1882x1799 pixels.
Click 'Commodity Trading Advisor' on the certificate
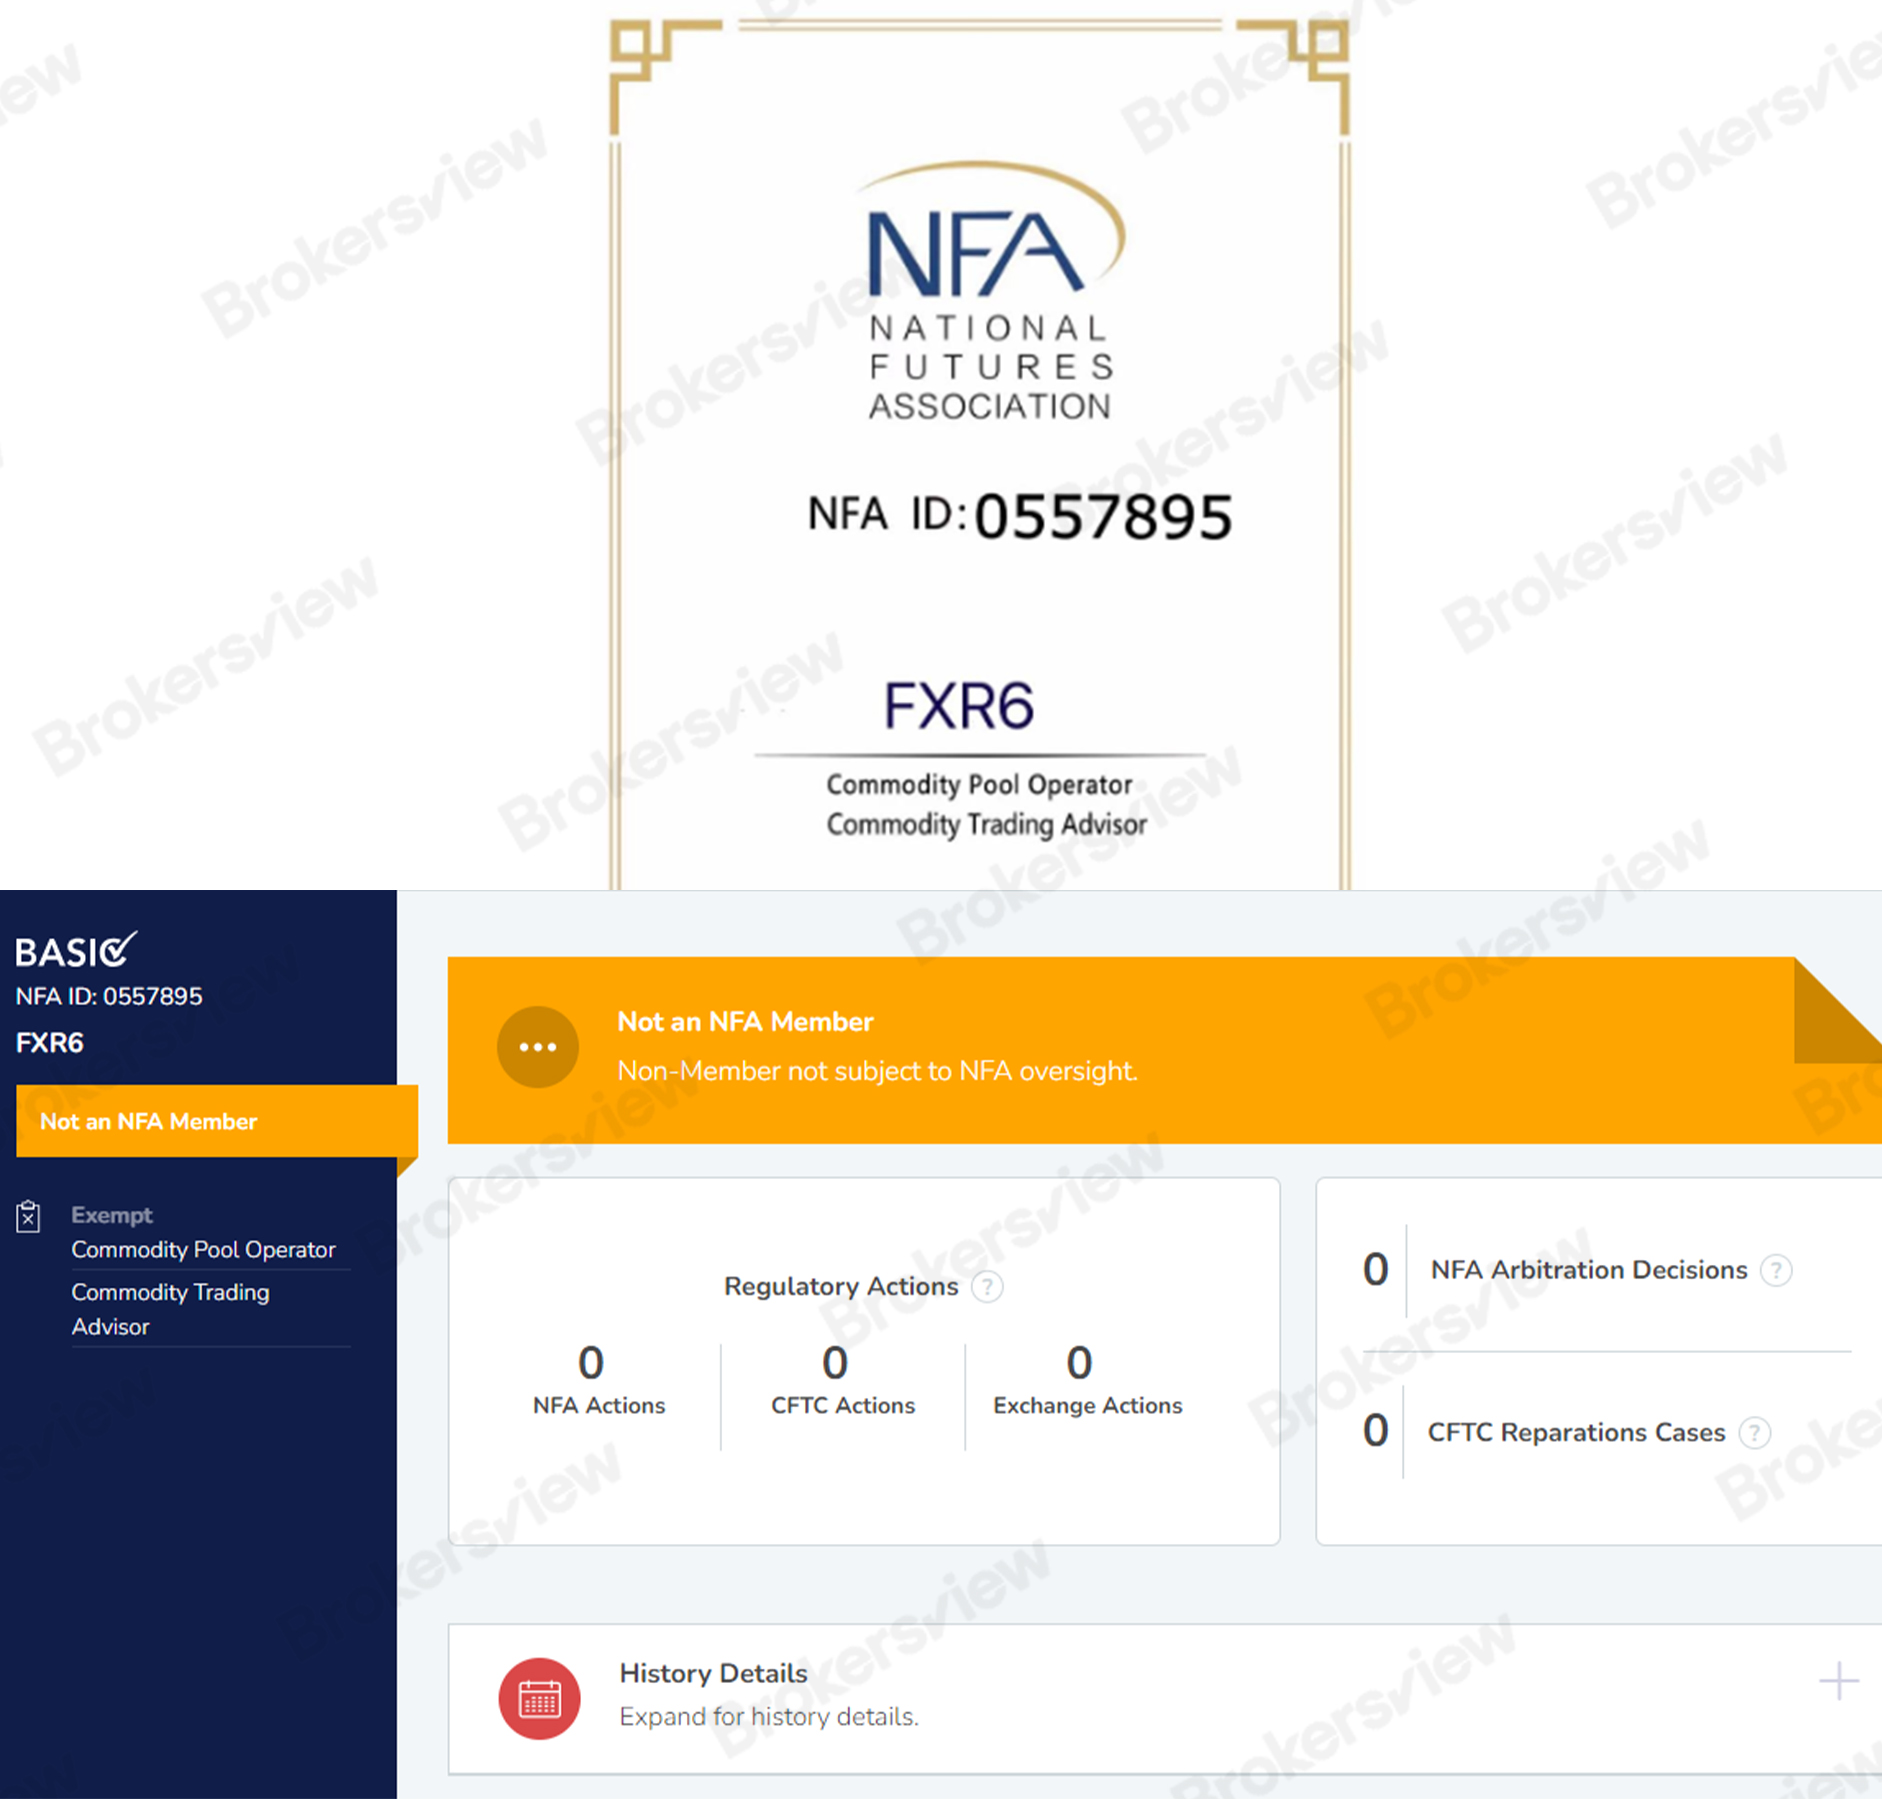(986, 825)
